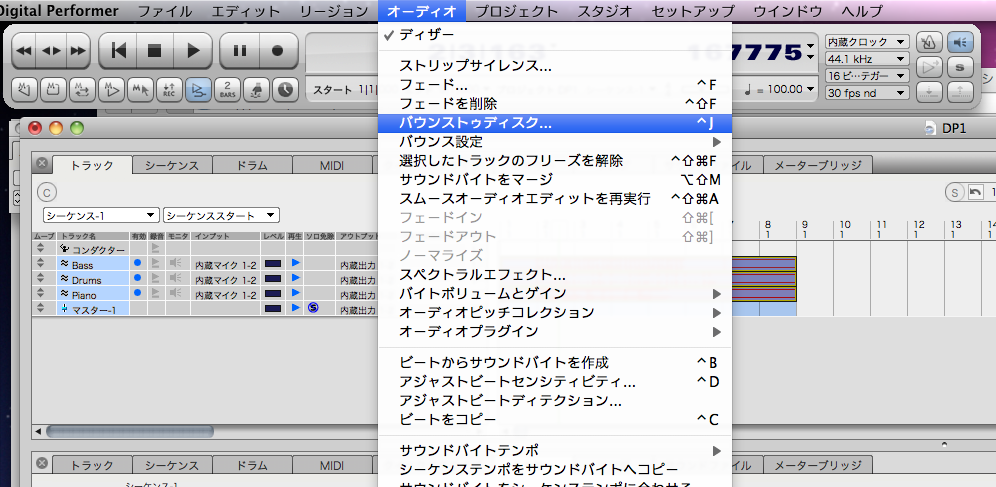Toggle the highlighted audible mode speaker icon
The height and width of the screenshot is (487, 996).
click(960, 42)
